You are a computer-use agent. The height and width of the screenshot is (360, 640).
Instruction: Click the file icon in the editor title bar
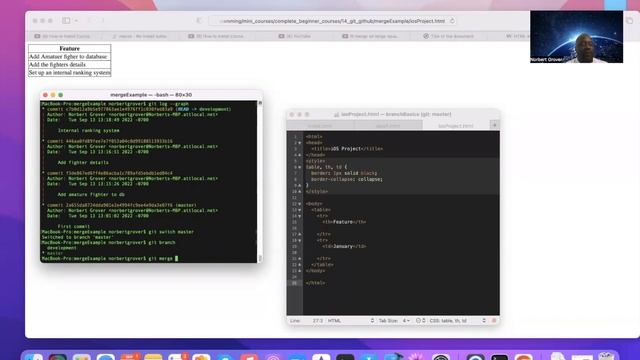coord(336,115)
